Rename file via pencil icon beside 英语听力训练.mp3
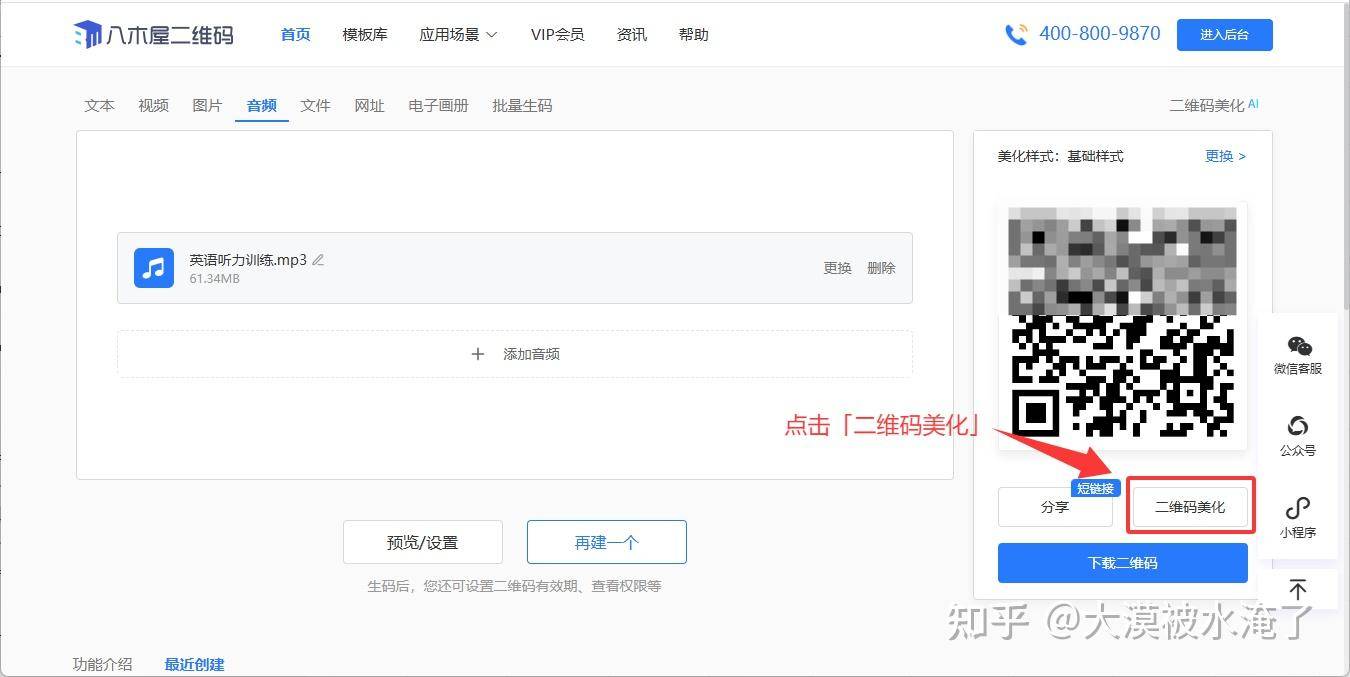Viewport: 1350px width, 677px height. 318,260
